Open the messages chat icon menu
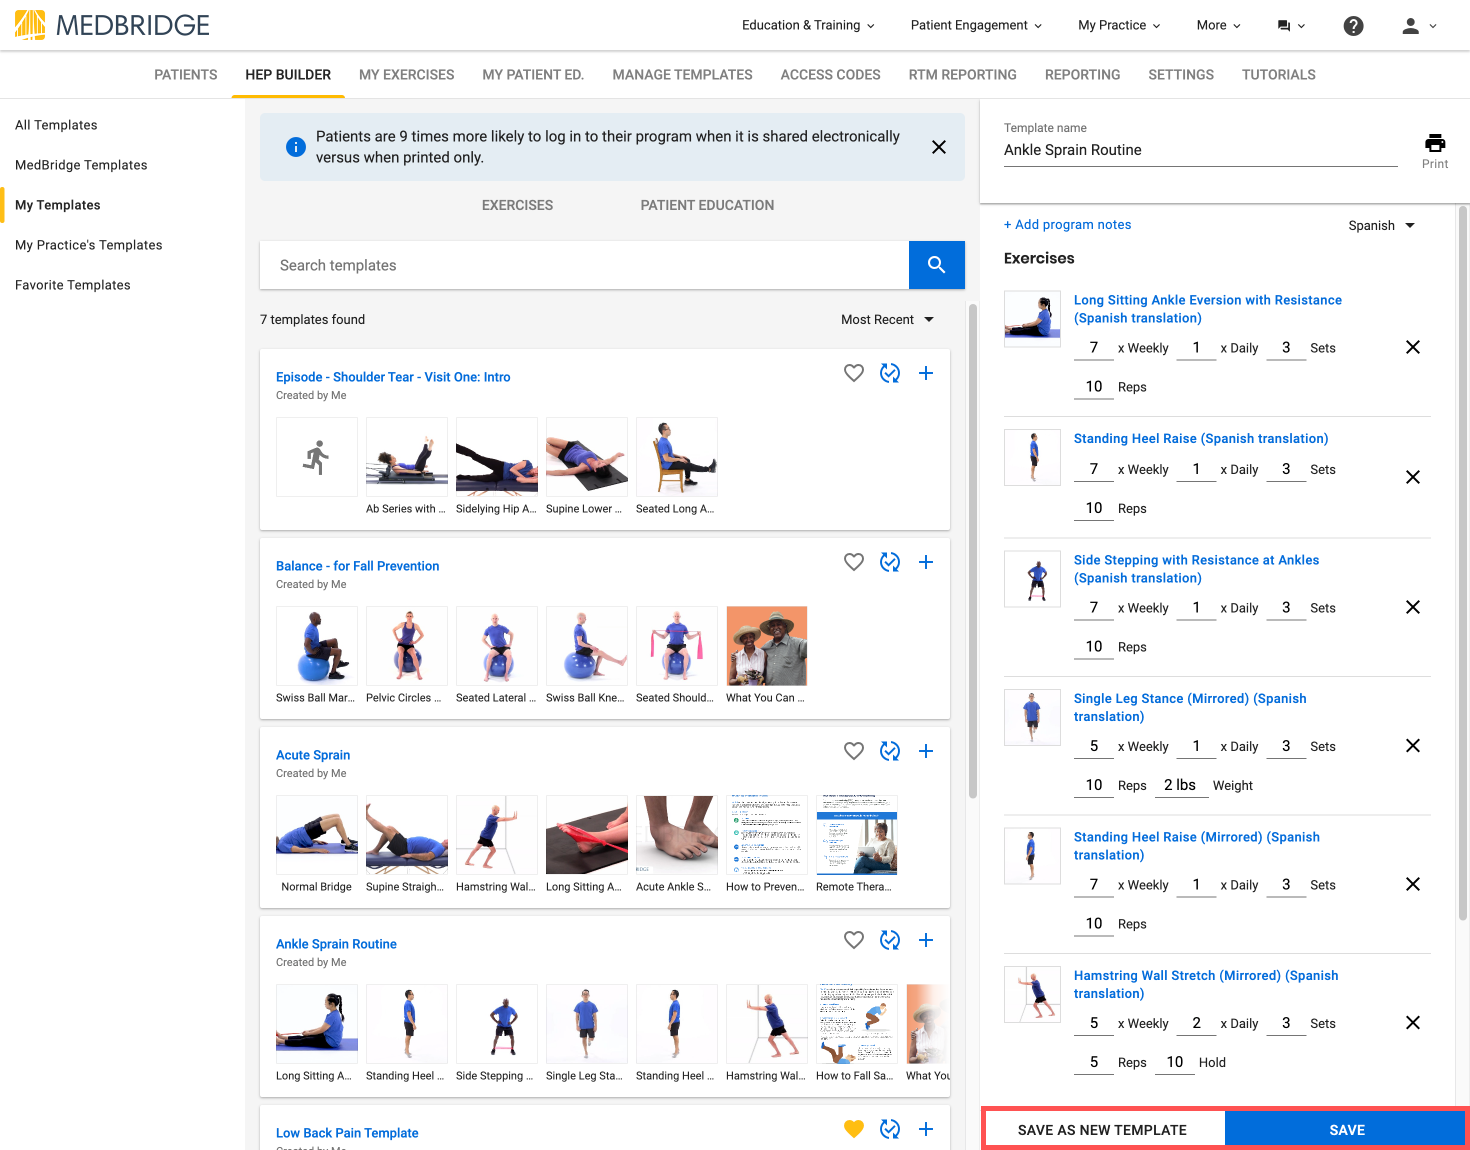The width and height of the screenshot is (1470, 1150). (1291, 26)
